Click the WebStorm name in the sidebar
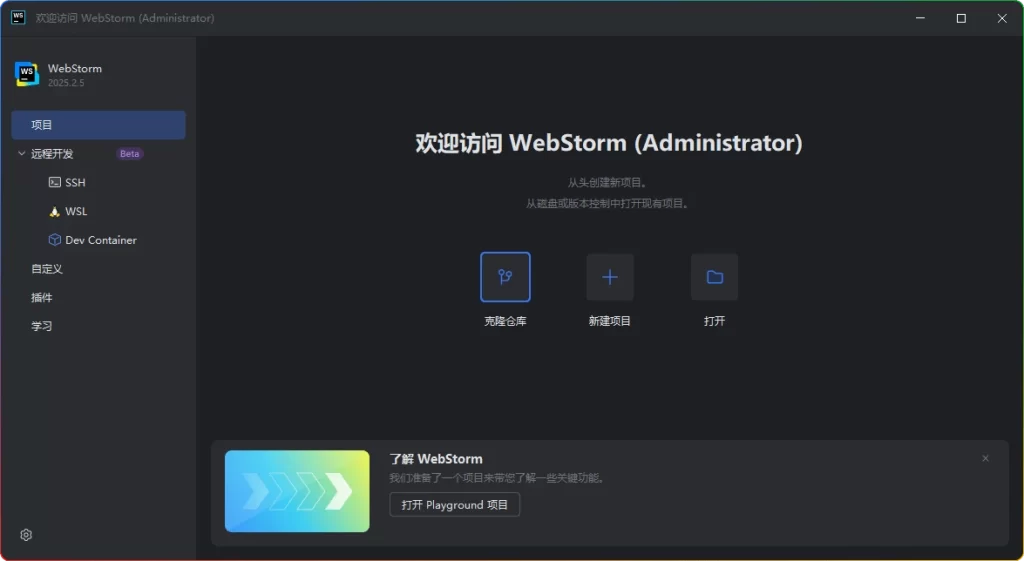The image size is (1024, 561). tap(74, 68)
